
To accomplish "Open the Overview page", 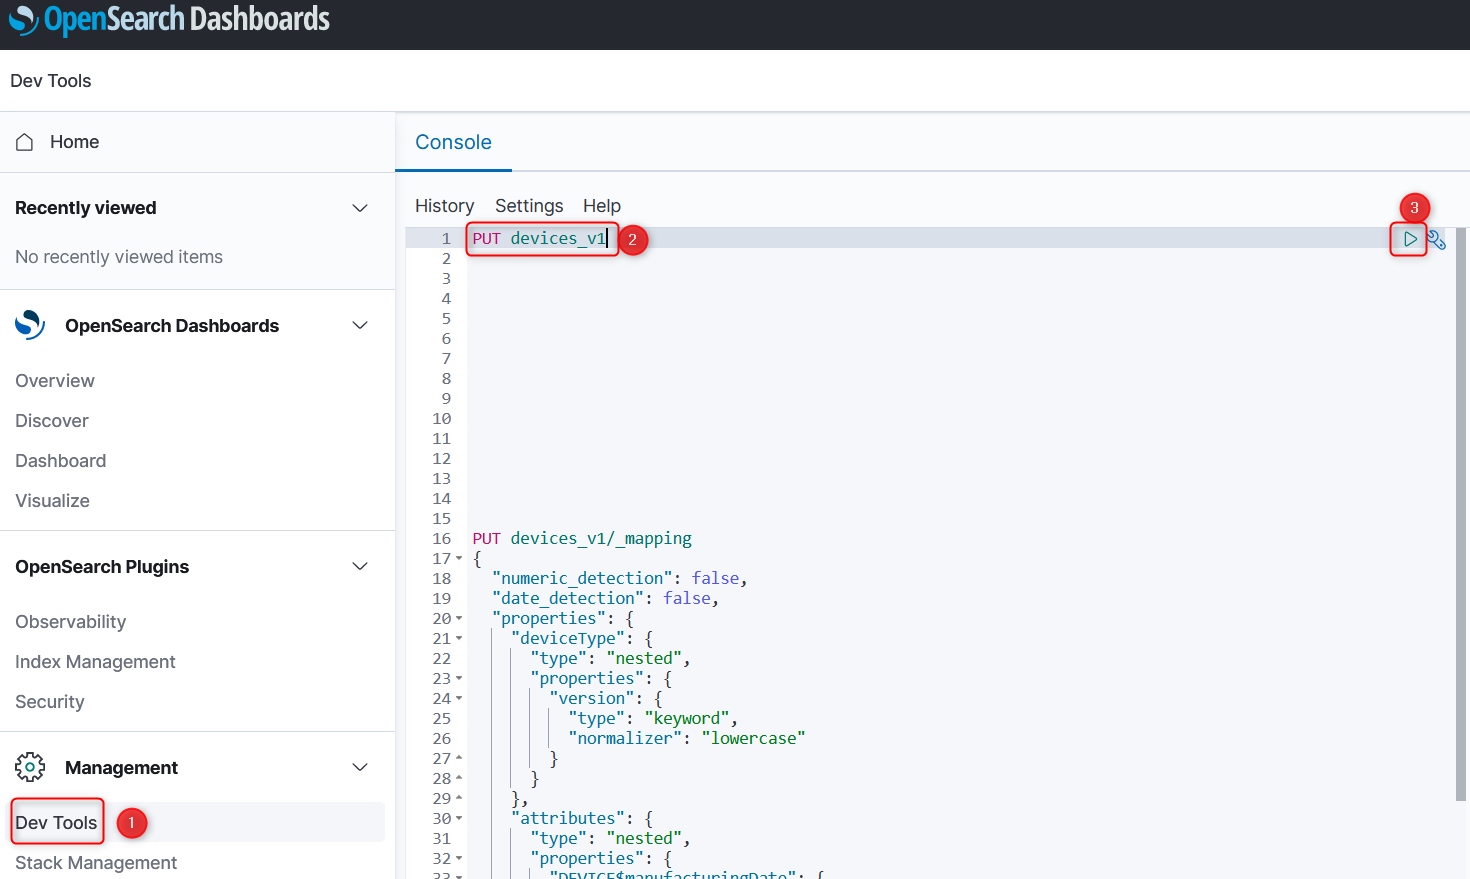I will pyautogui.click(x=55, y=381).
